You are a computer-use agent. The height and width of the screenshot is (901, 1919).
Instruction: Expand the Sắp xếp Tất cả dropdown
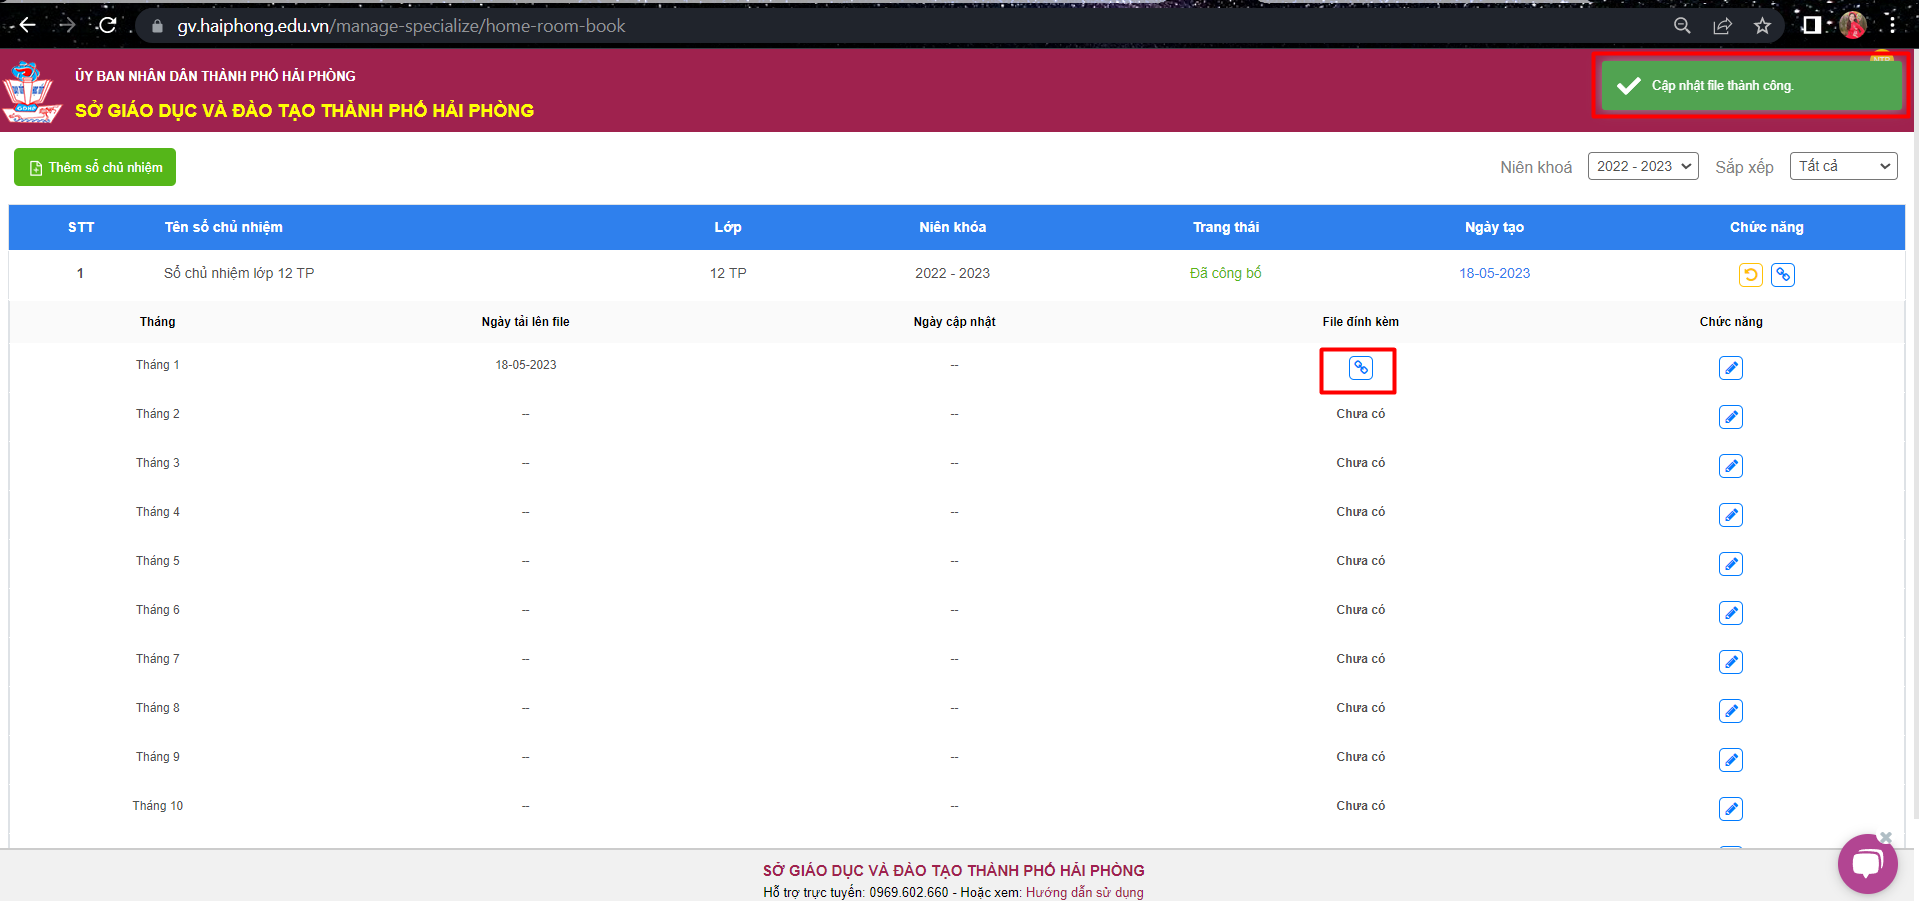(x=1842, y=166)
